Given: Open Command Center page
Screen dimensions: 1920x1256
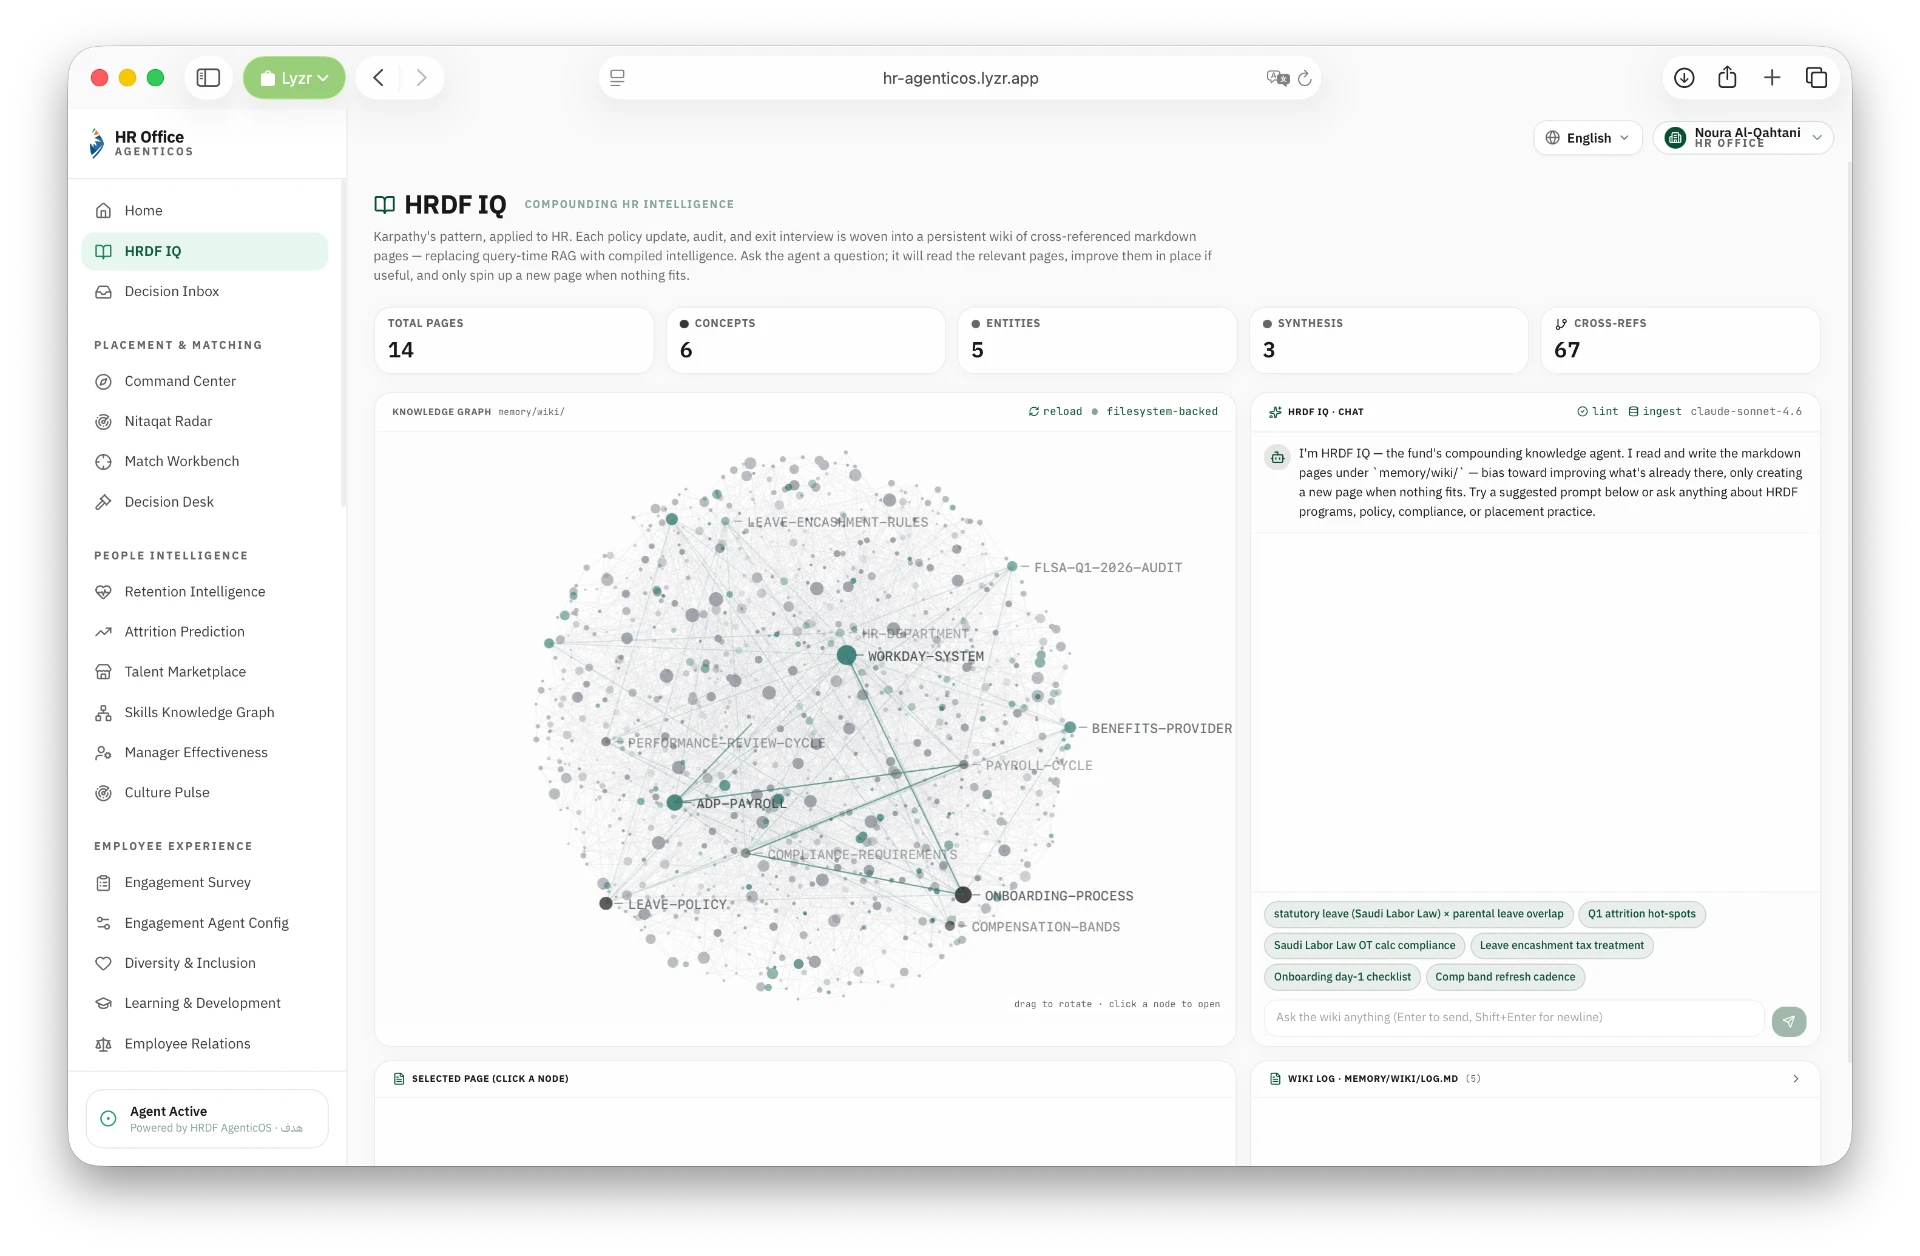Looking at the screenshot, I should 205,382.
